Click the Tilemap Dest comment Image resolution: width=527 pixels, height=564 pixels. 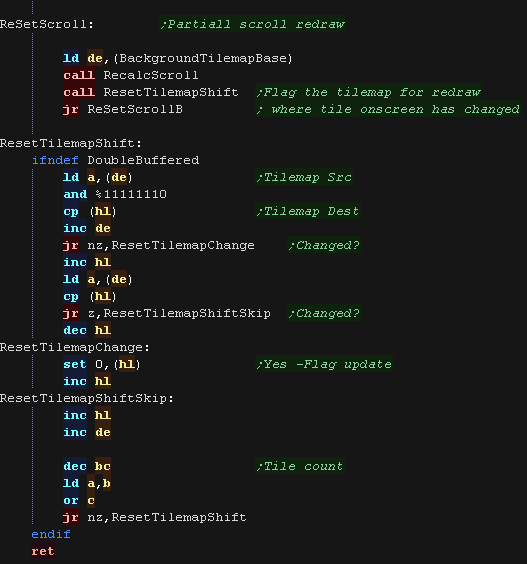[x=308, y=212]
